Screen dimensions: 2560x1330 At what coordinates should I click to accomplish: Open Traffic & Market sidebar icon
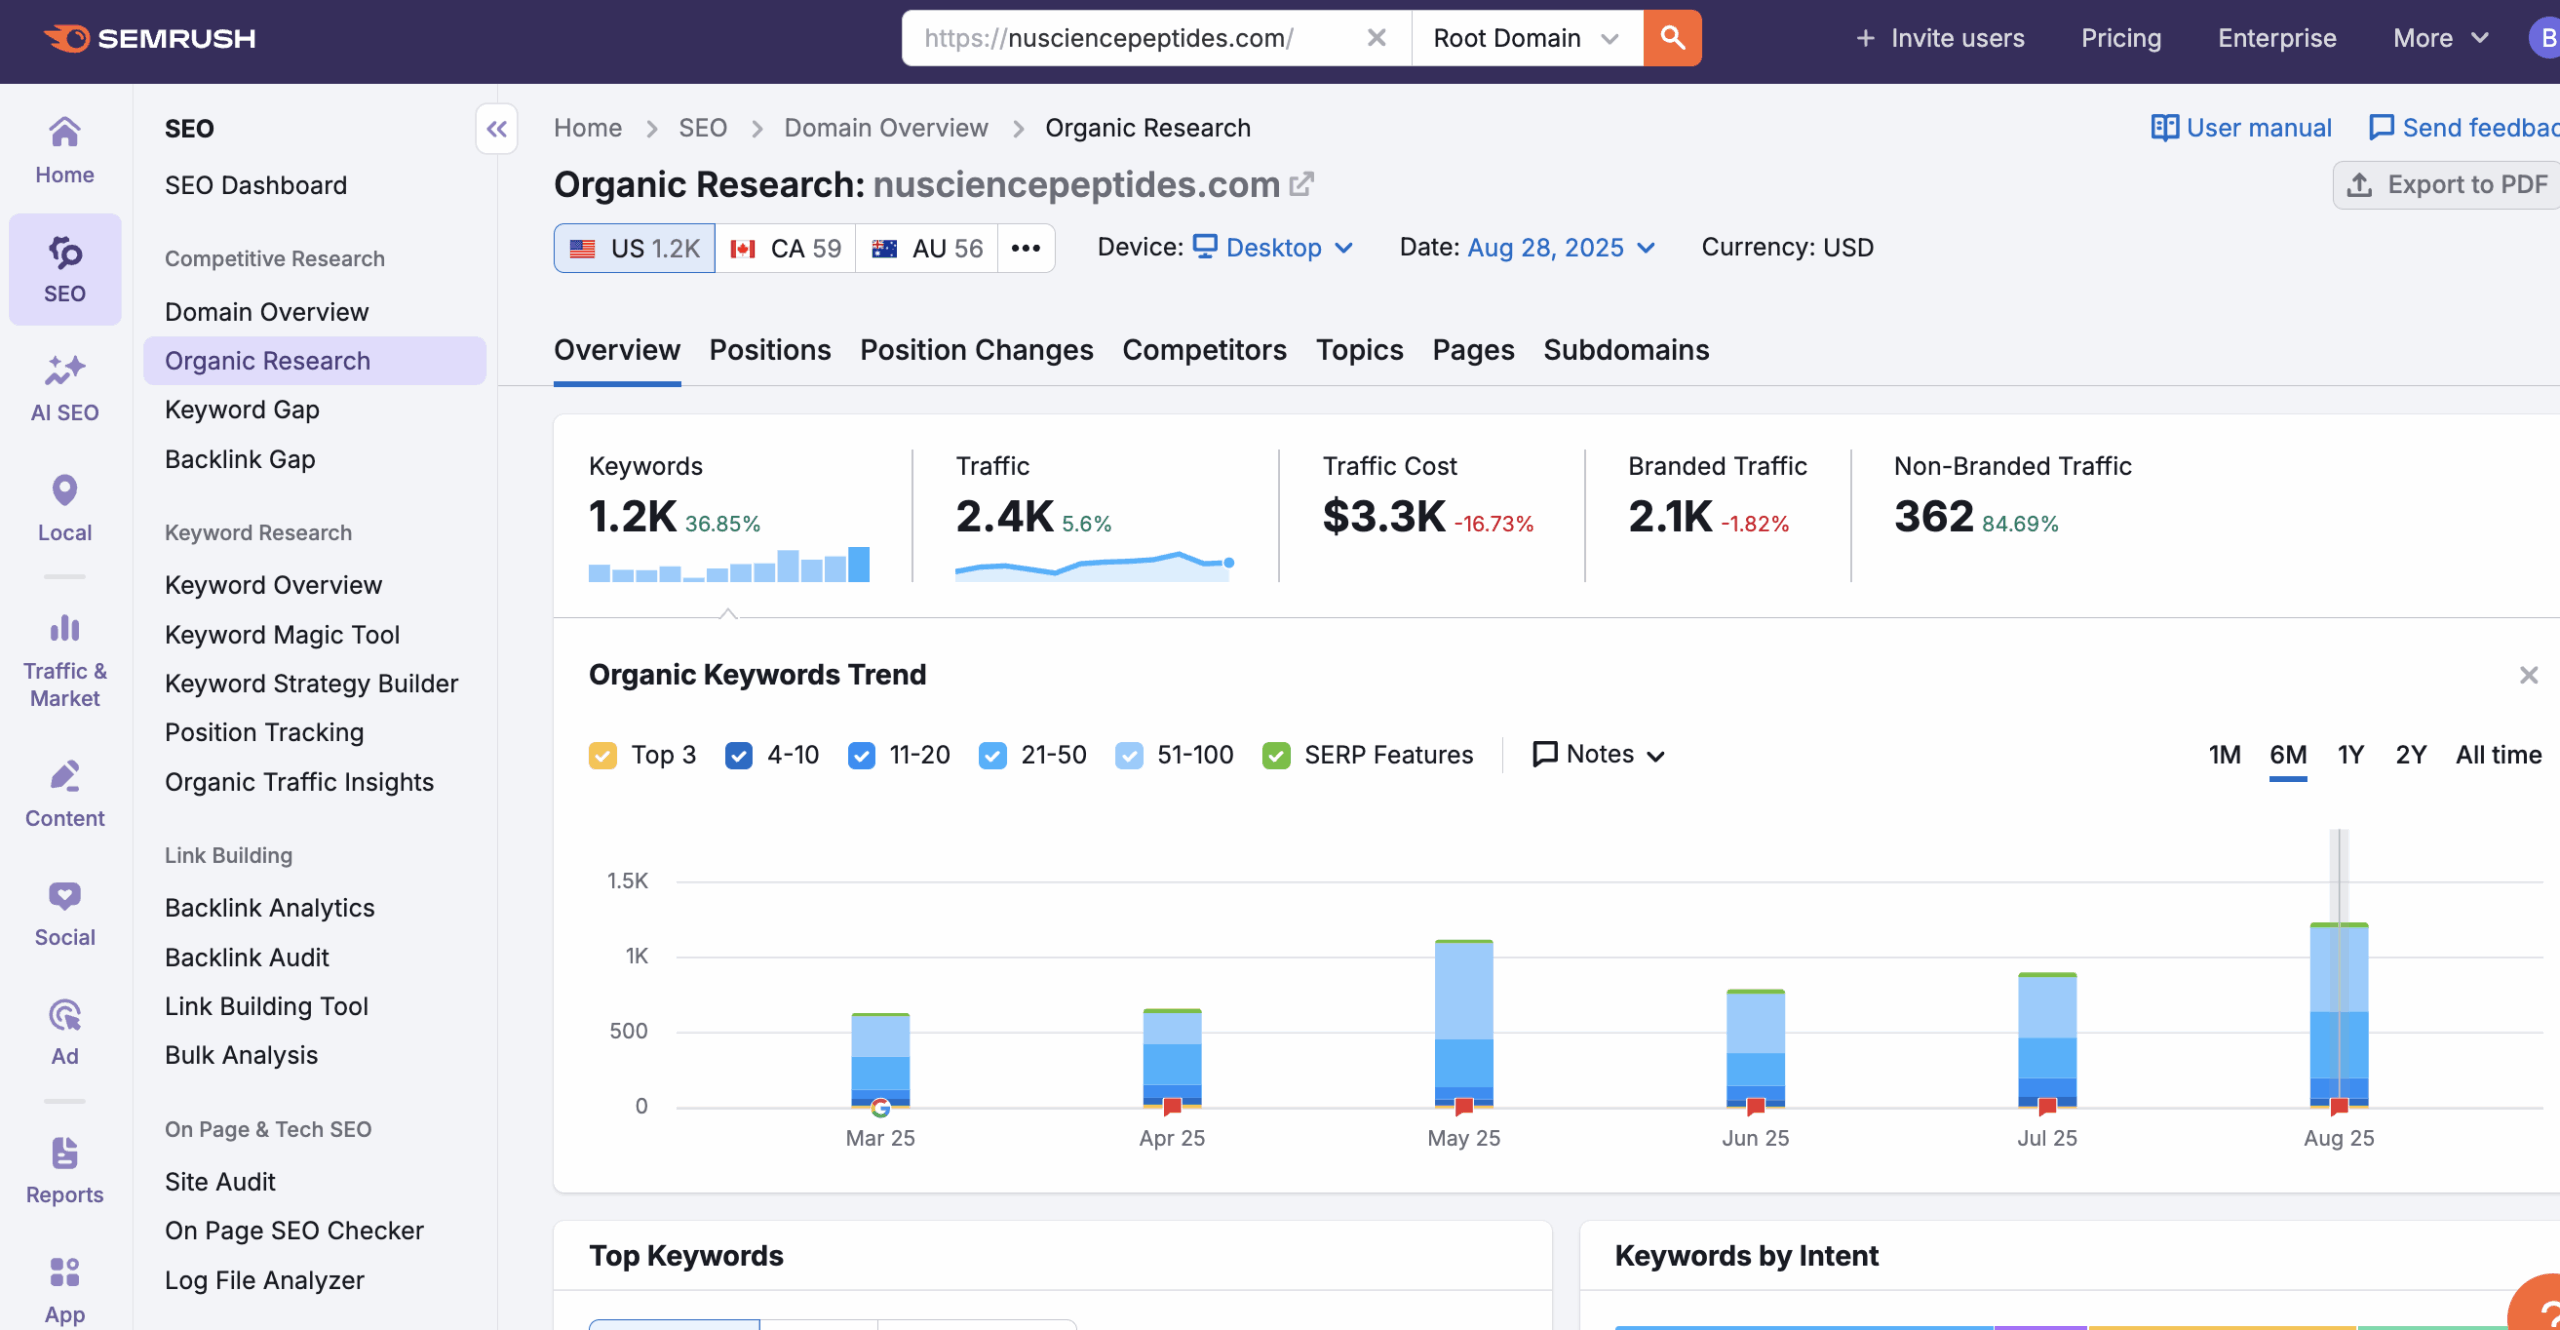[x=65, y=660]
